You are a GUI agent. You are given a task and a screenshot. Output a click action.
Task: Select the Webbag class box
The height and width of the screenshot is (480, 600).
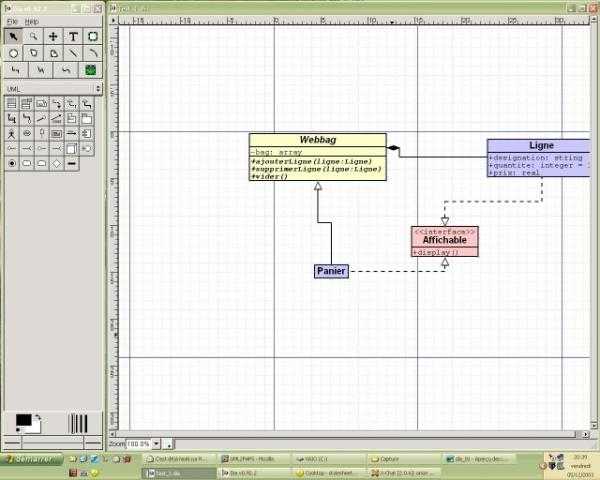pyautogui.click(x=318, y=157)
